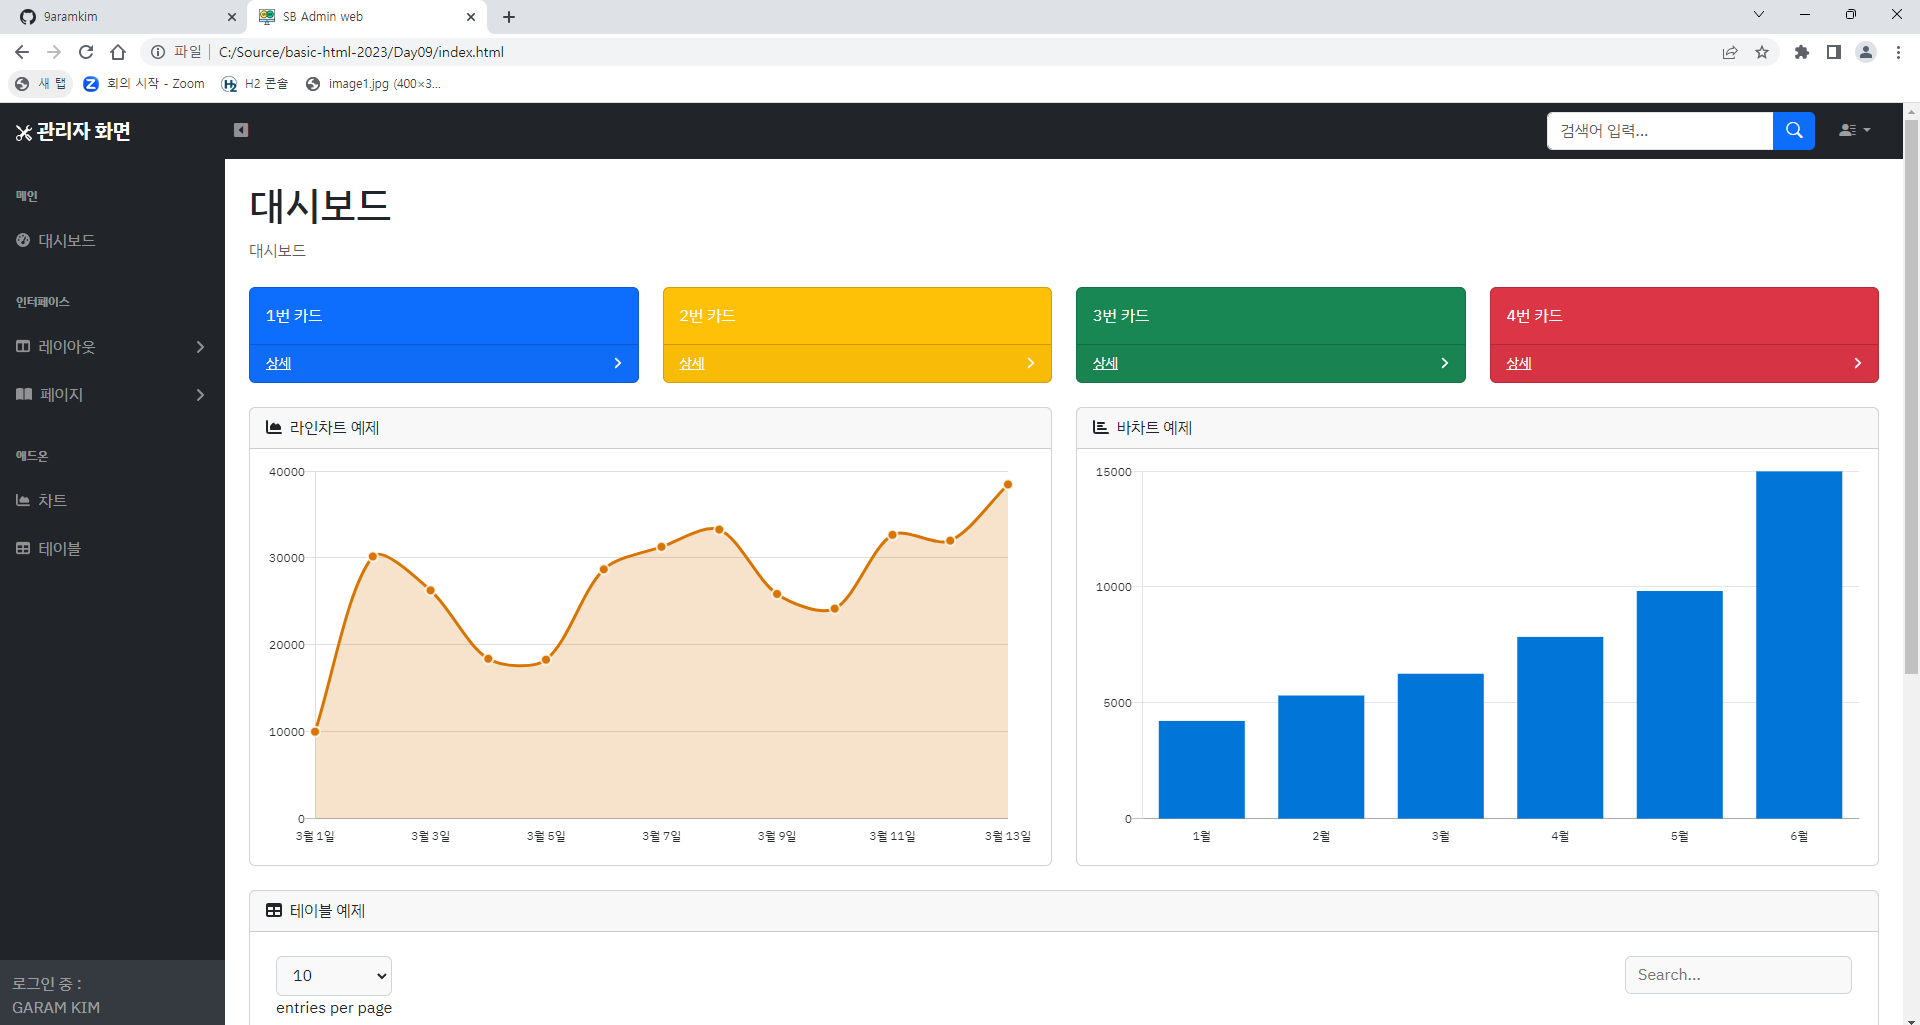This screenshot has width=1920, height=1025.
Task: Open the browser extensions puzzle icon
Action: pyautogui.click(x=1802, y=52)
